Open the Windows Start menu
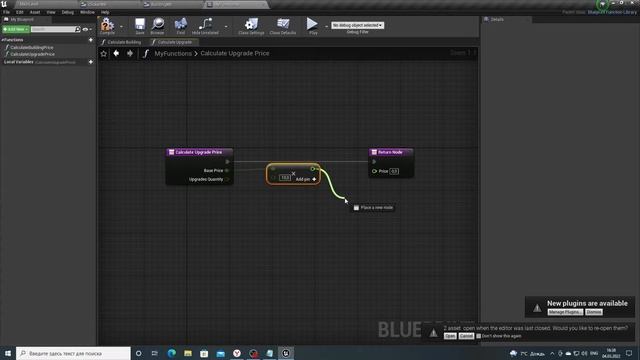This screenshot has height=360, width=640. click(8, 353)
